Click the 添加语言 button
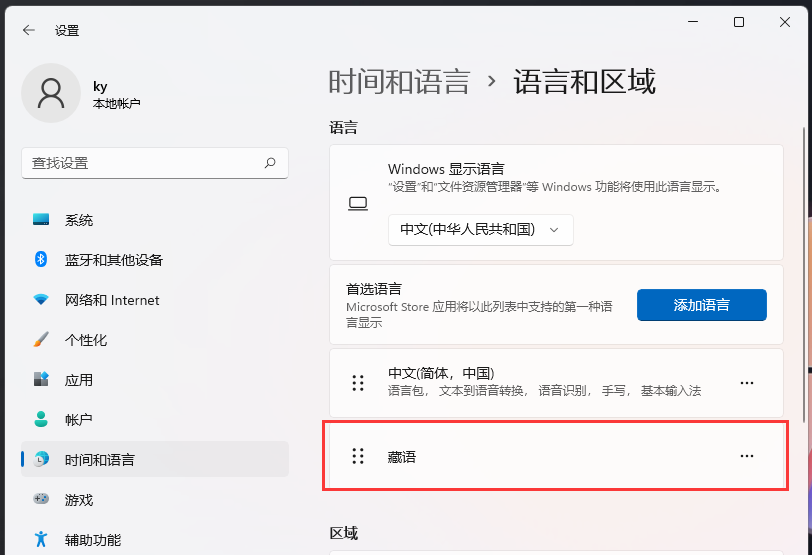Image resolution: width=812 pixels, height=555 pixels. pyautogui.click(x=702, y=305)
